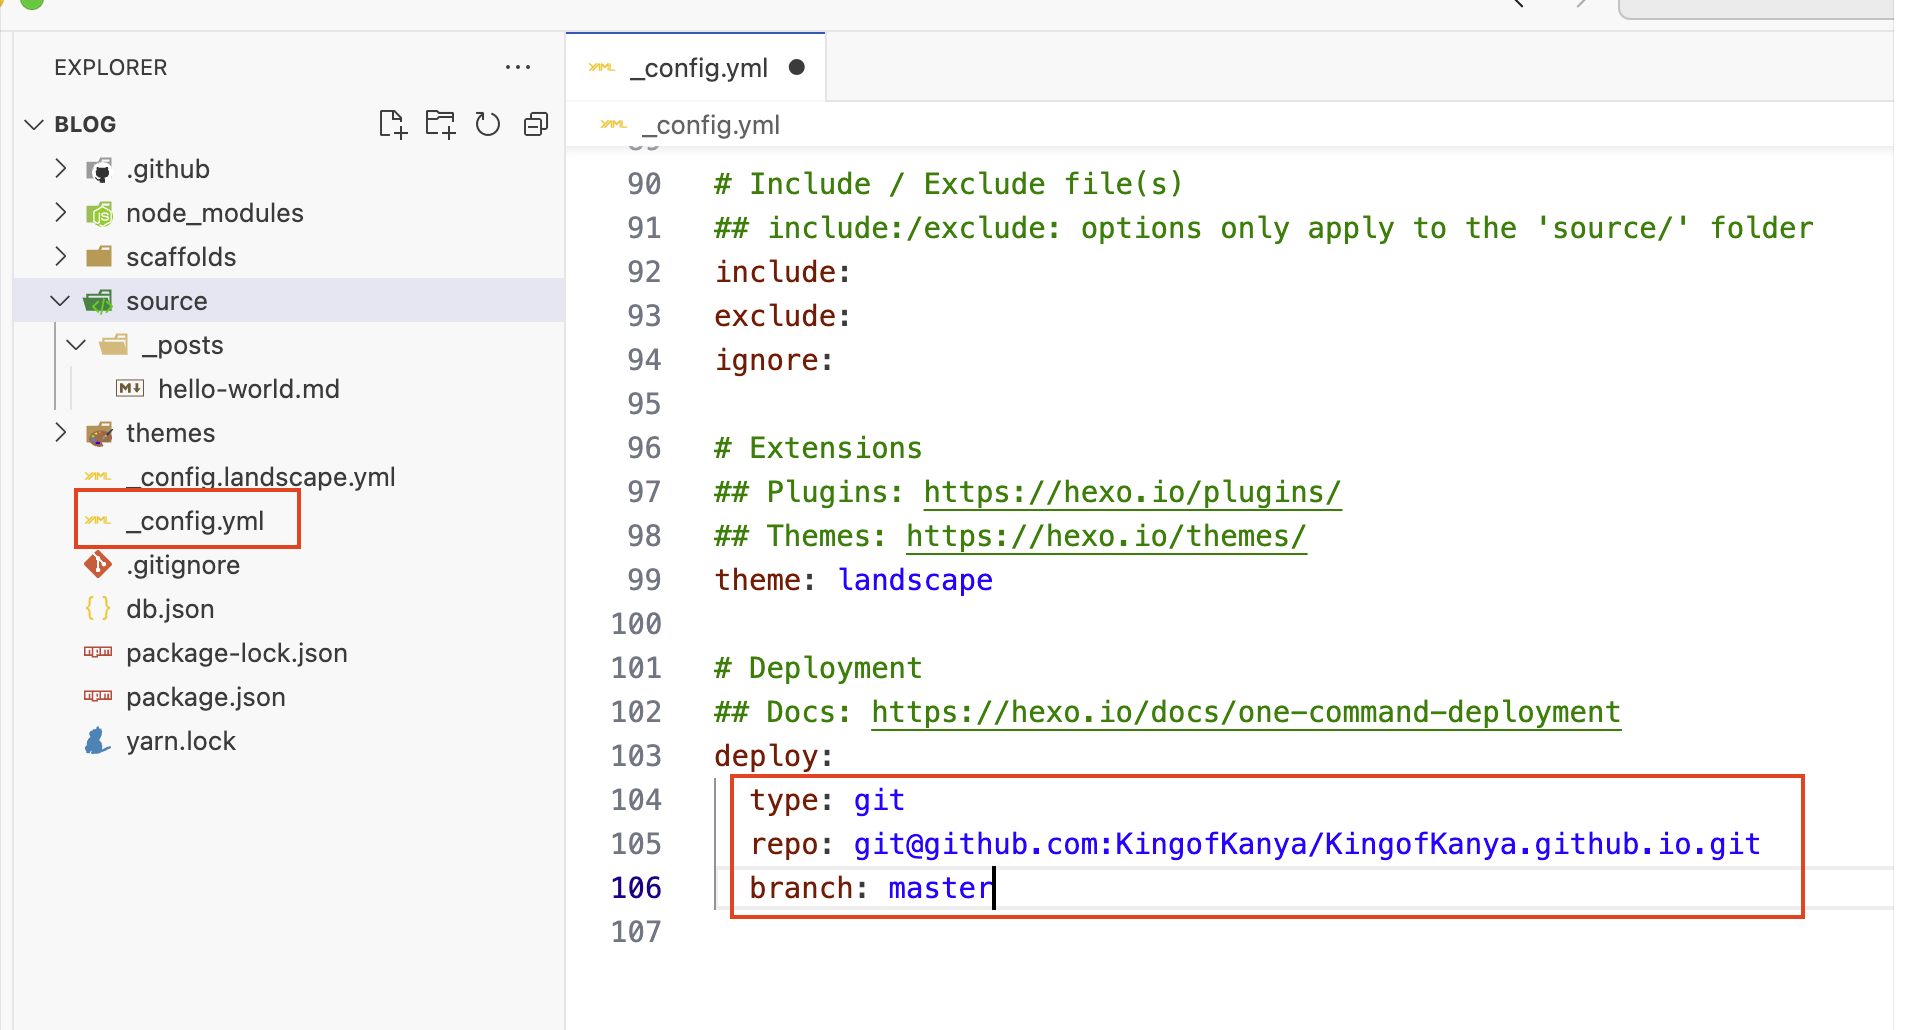Click the YAML icon in the _config.yml tab
This screenshot has width=1922, height=1030.
pos(602,68)
